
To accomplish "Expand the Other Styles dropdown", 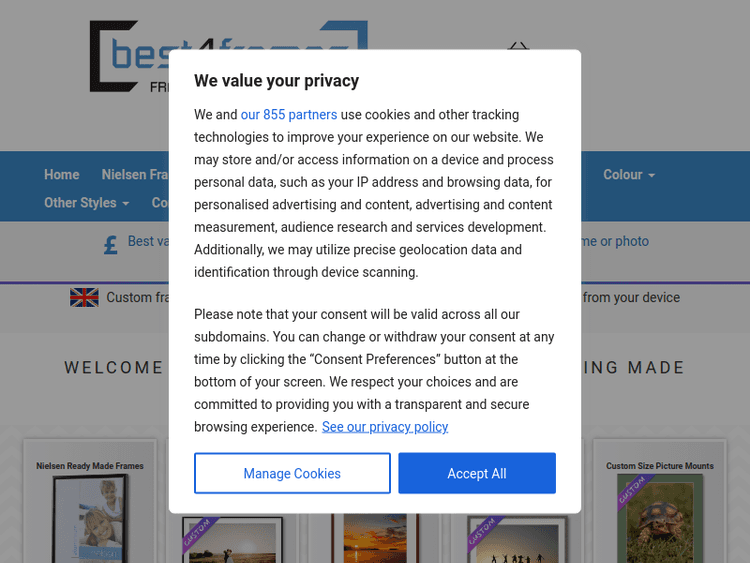I will tap(86, 202).
